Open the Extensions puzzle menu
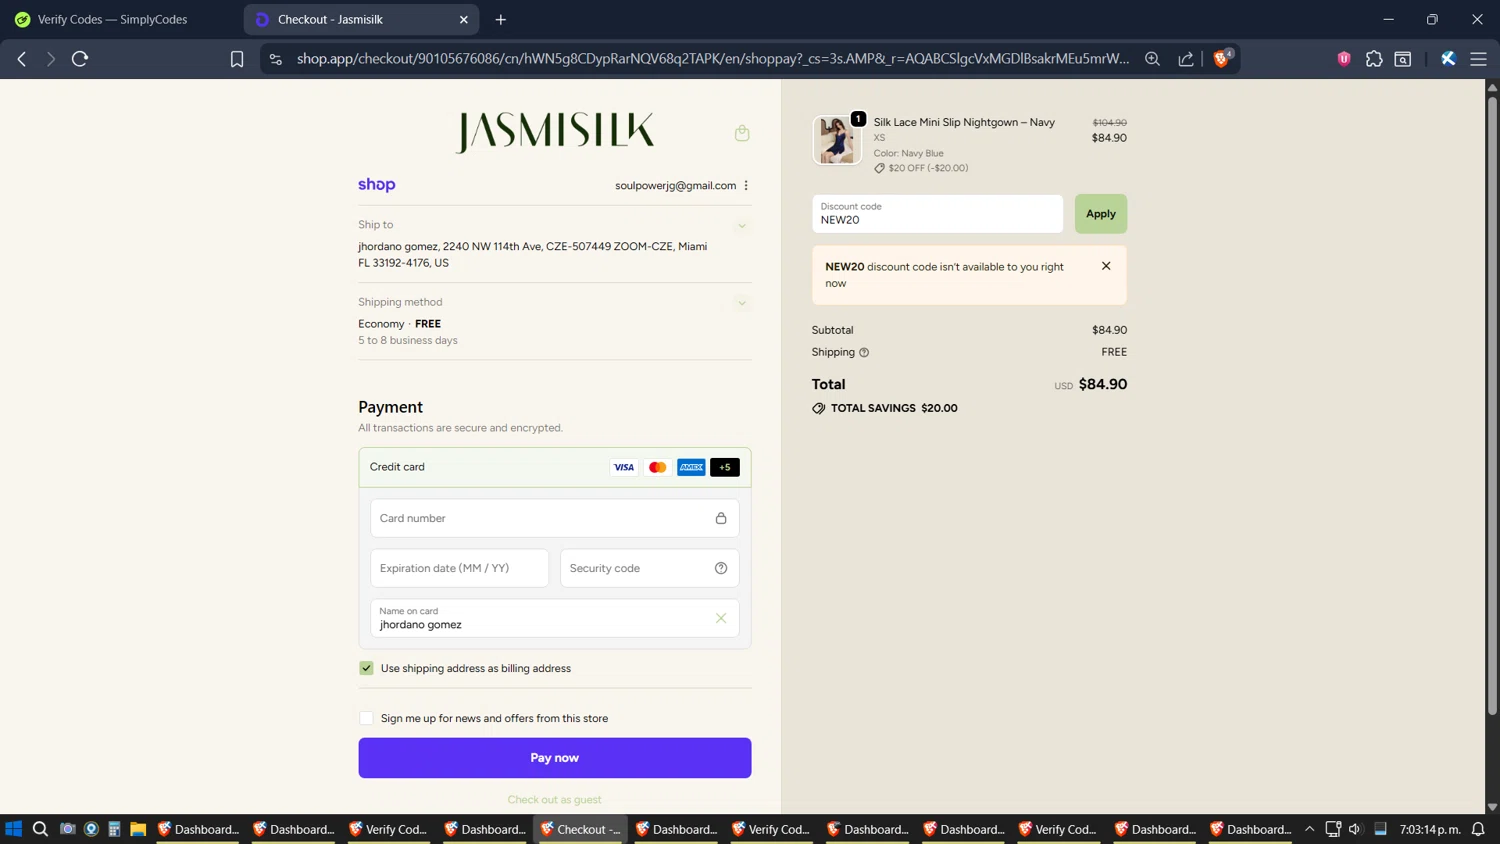Viewport: 1500px width, 844px height. (1374, 59)
